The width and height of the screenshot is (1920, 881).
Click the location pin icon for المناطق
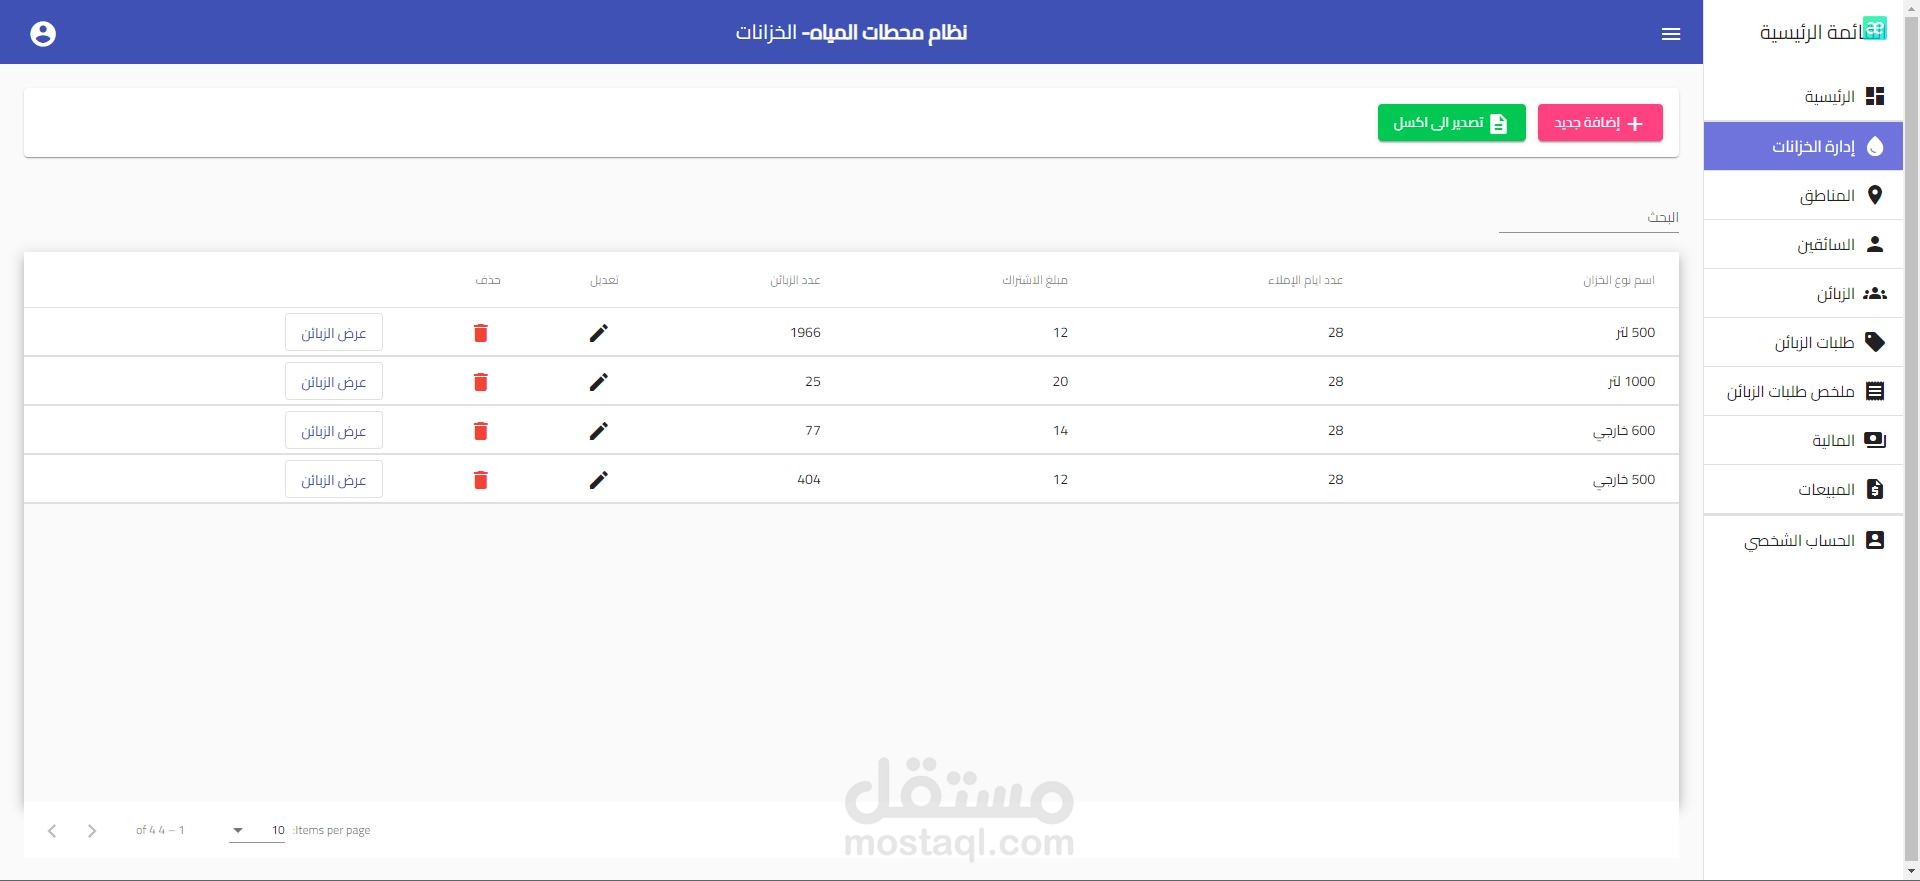point(1875,195)
